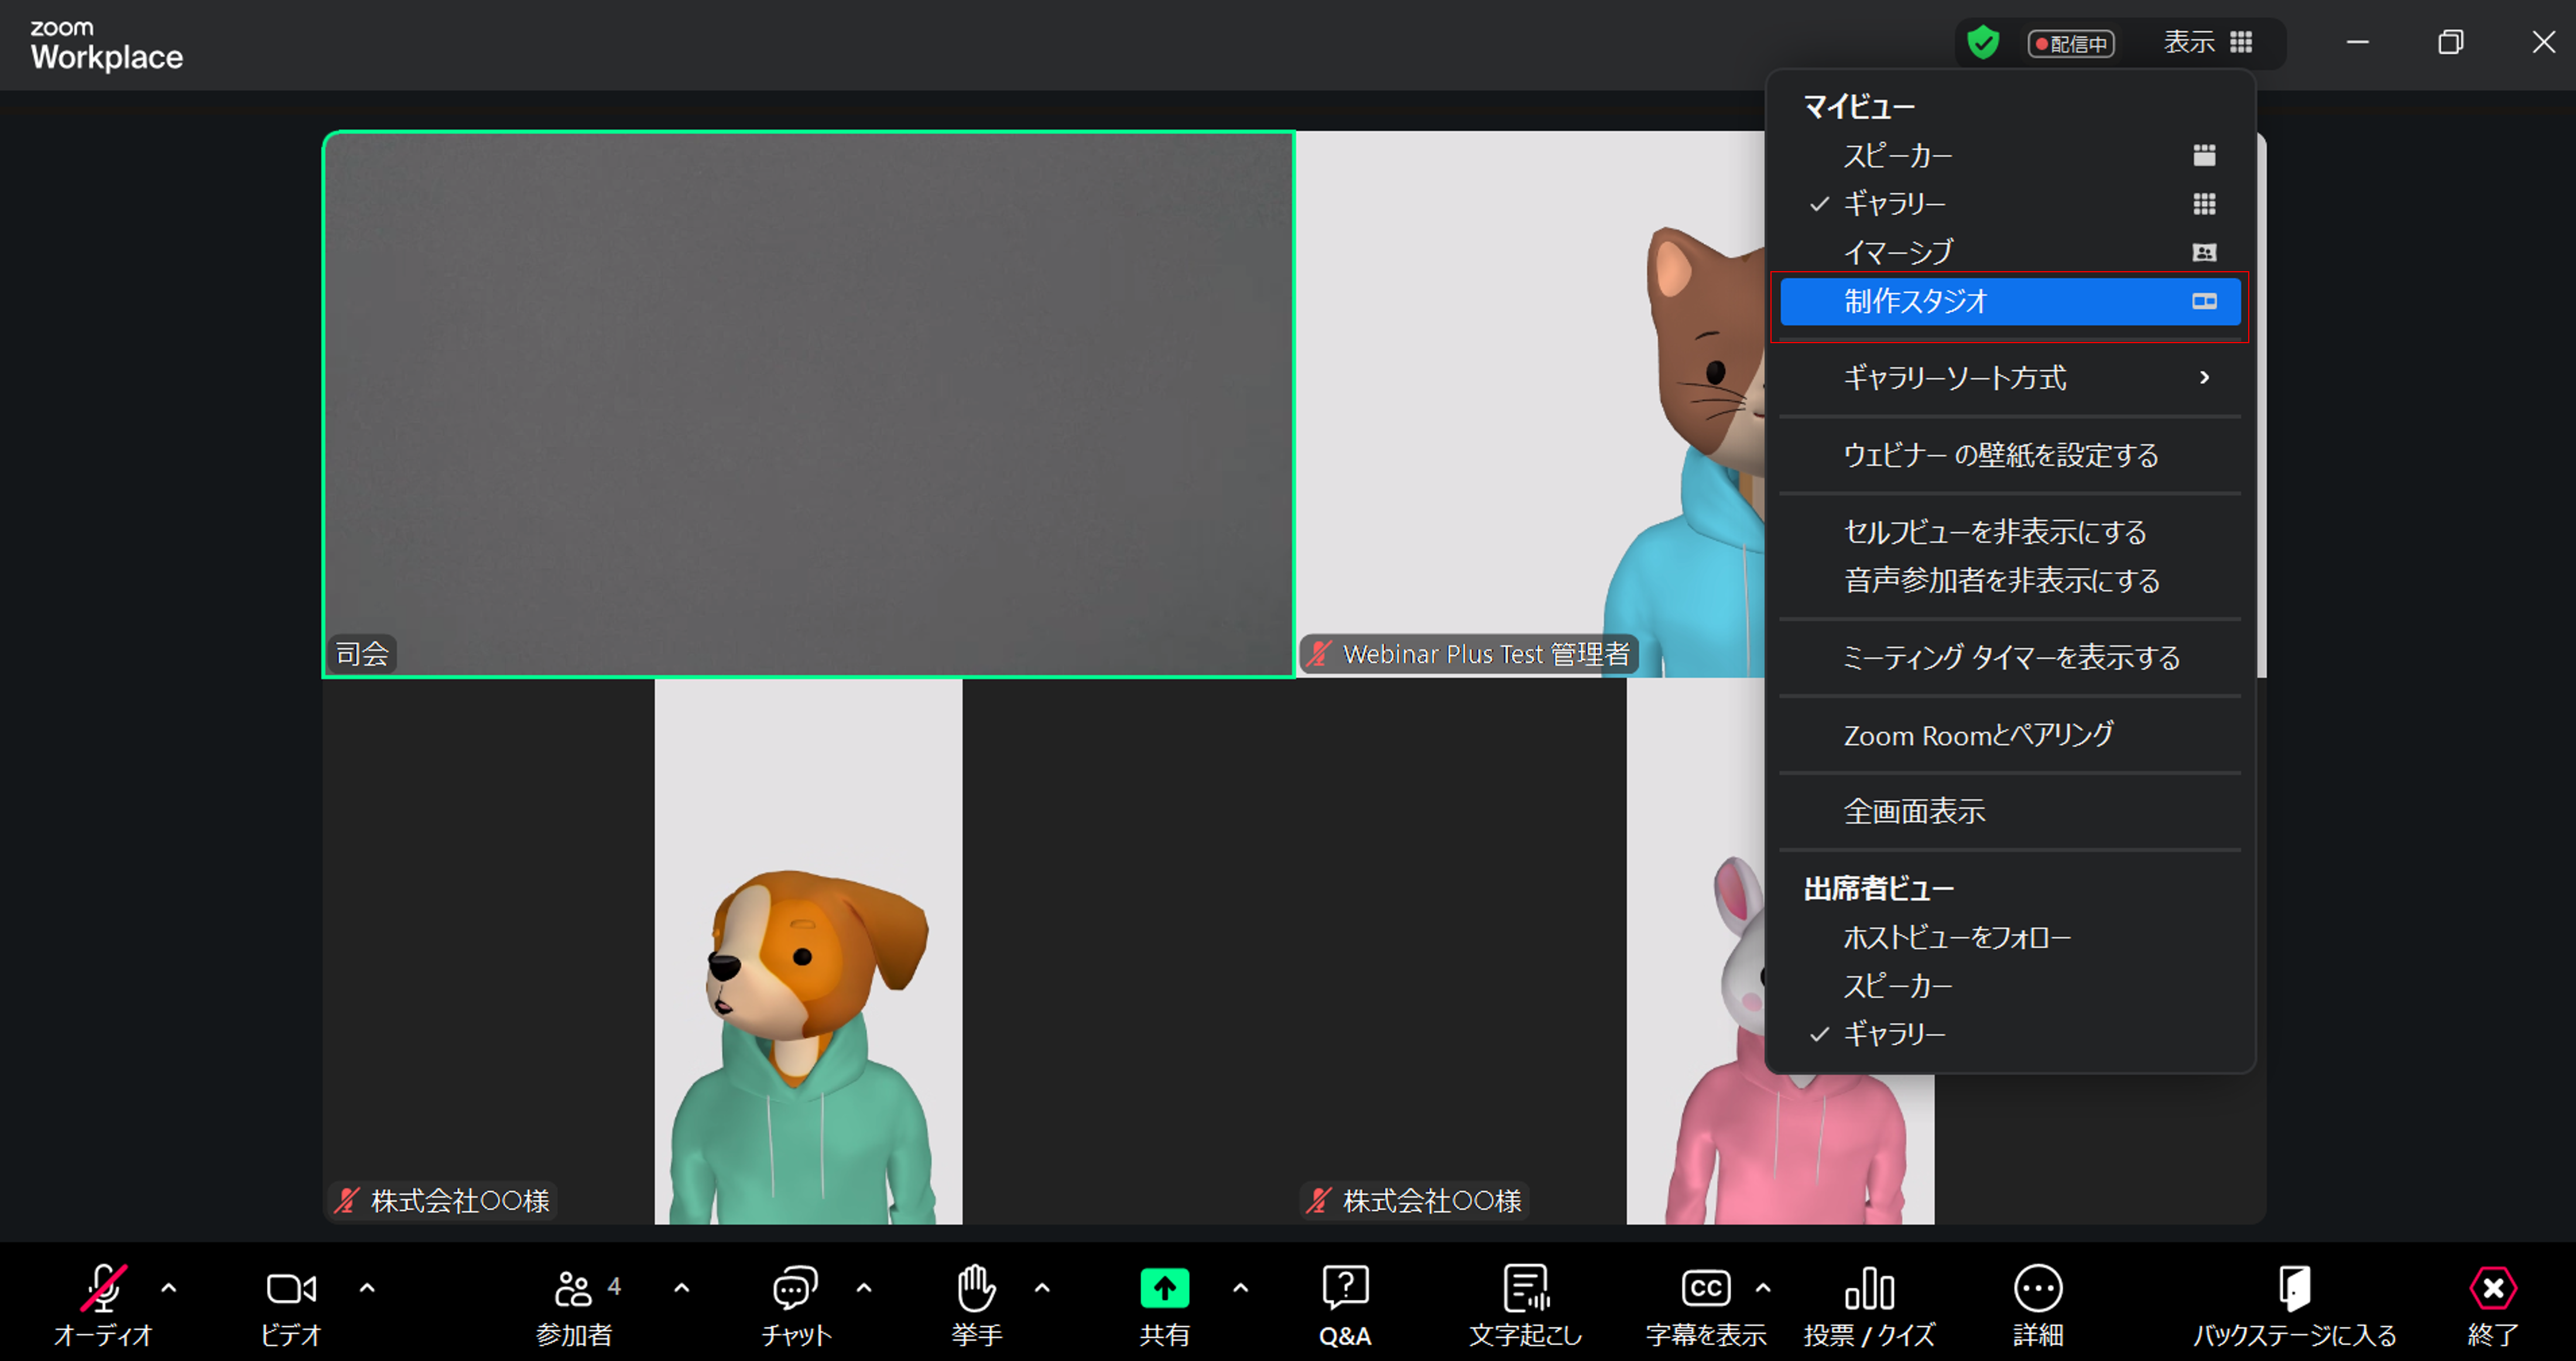Click the Webinar Plus Test 管理者 video tile

pos(1530,404)
